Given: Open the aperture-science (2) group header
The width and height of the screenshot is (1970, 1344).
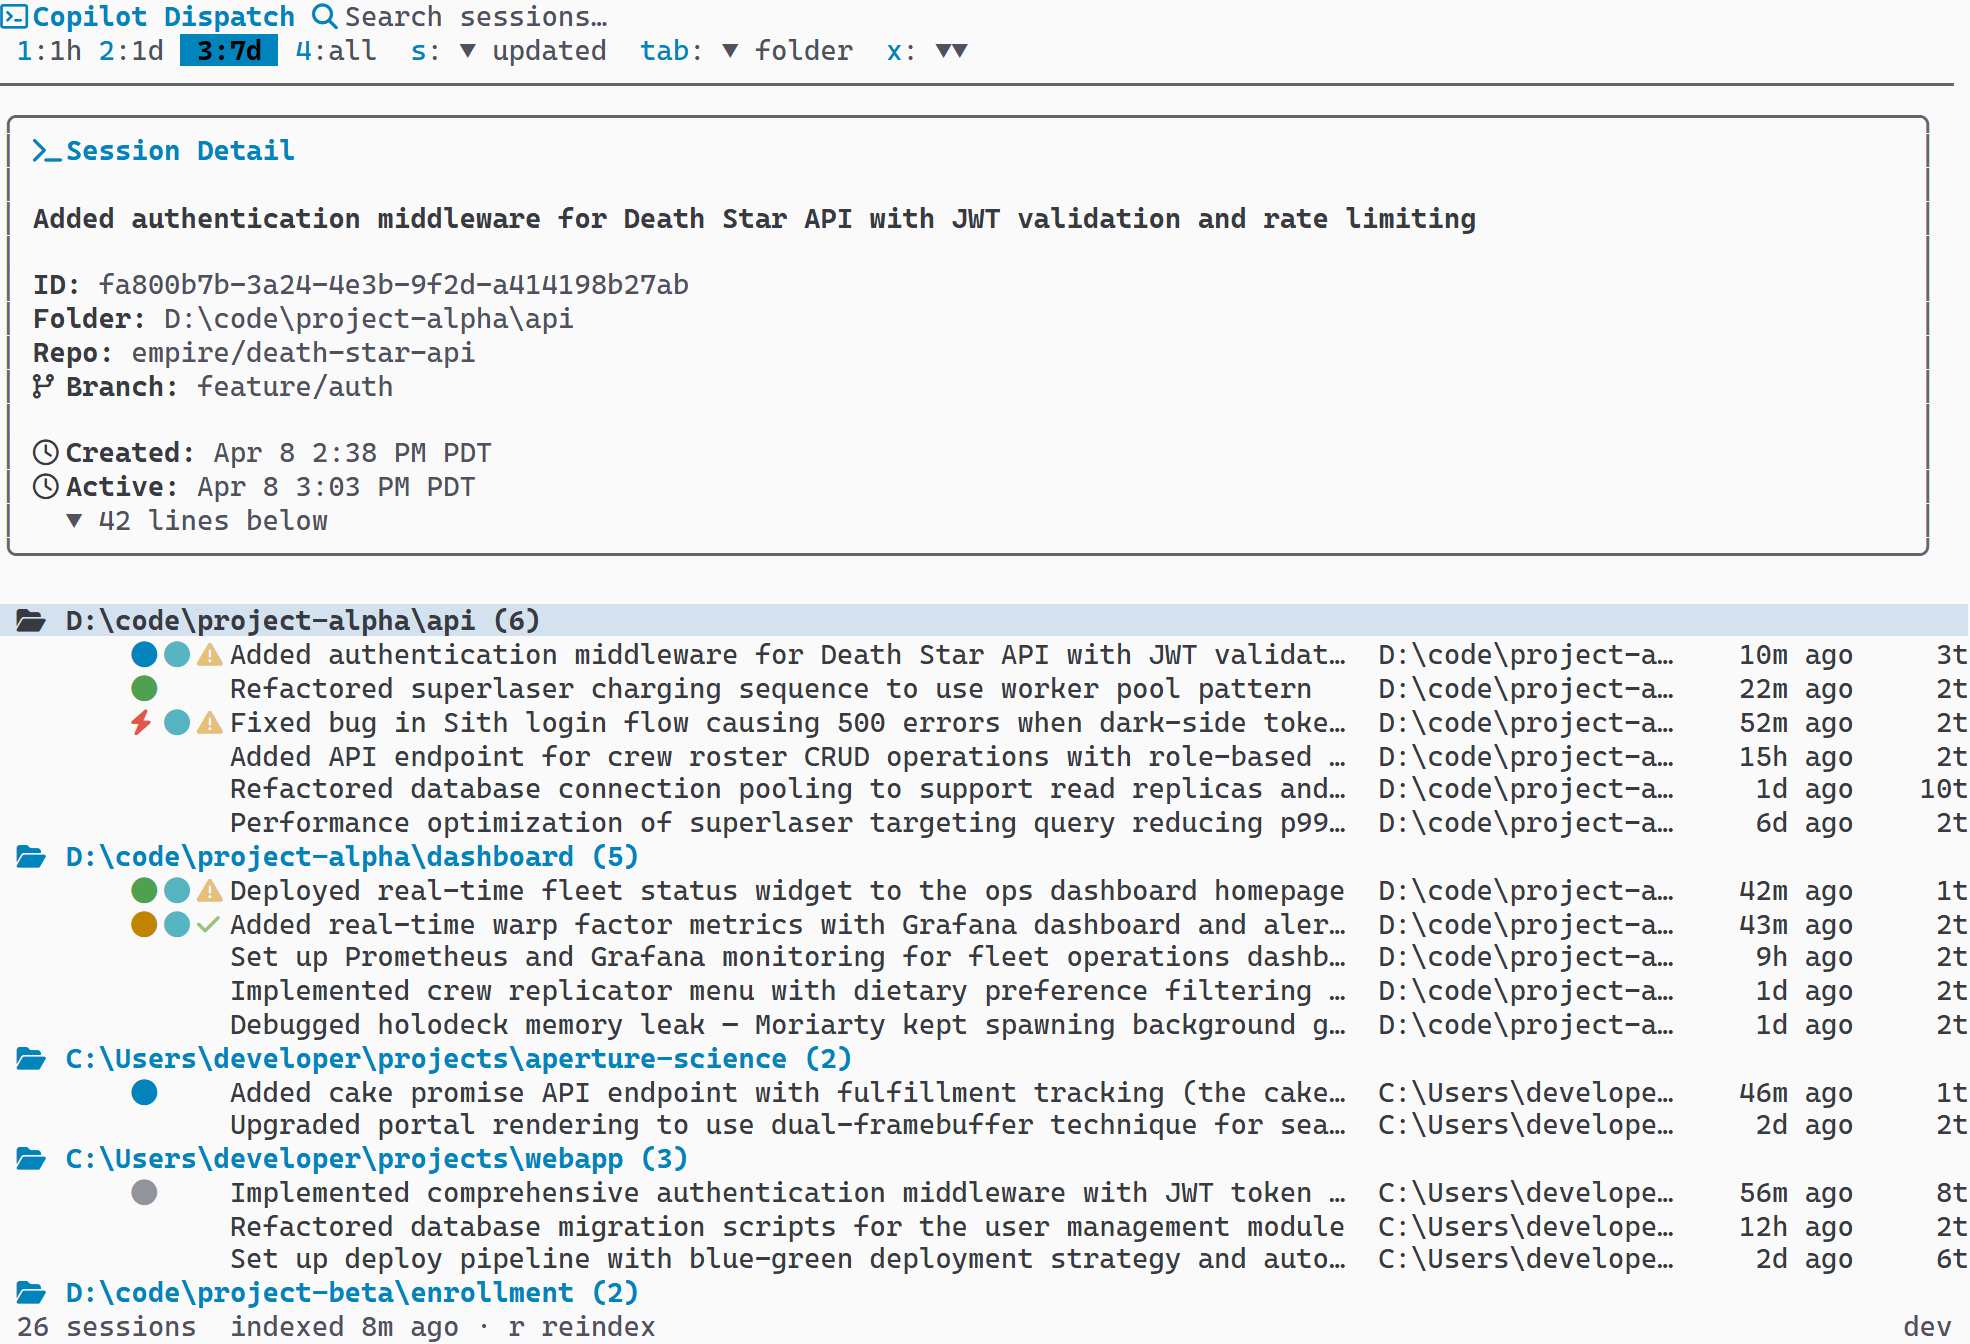Looking at the screenshot, I should pos(984,1059).
